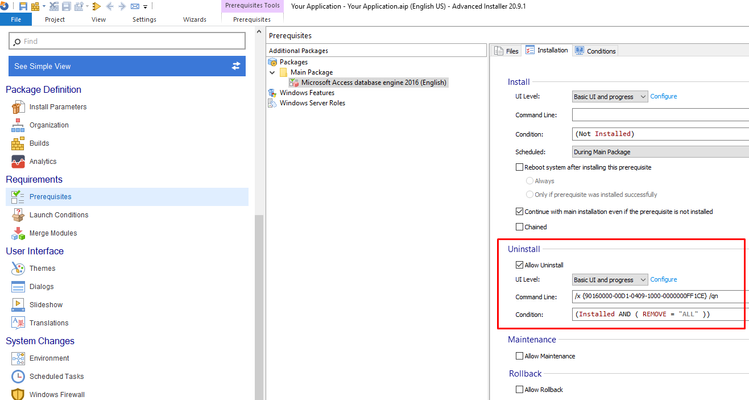Screen dimensions: 749x400
Task: Open the Themes page icon
Action: point(18,269)
